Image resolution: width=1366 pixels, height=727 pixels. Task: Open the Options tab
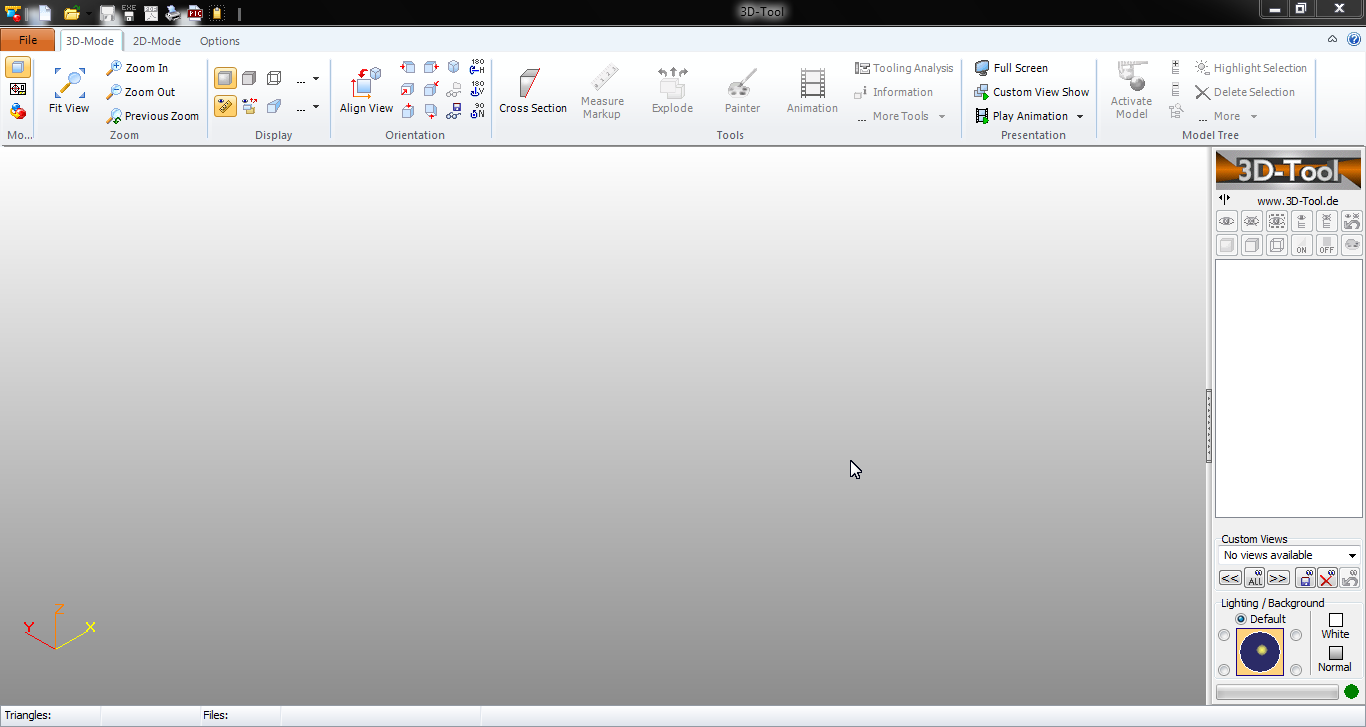[x=220, y=41]
